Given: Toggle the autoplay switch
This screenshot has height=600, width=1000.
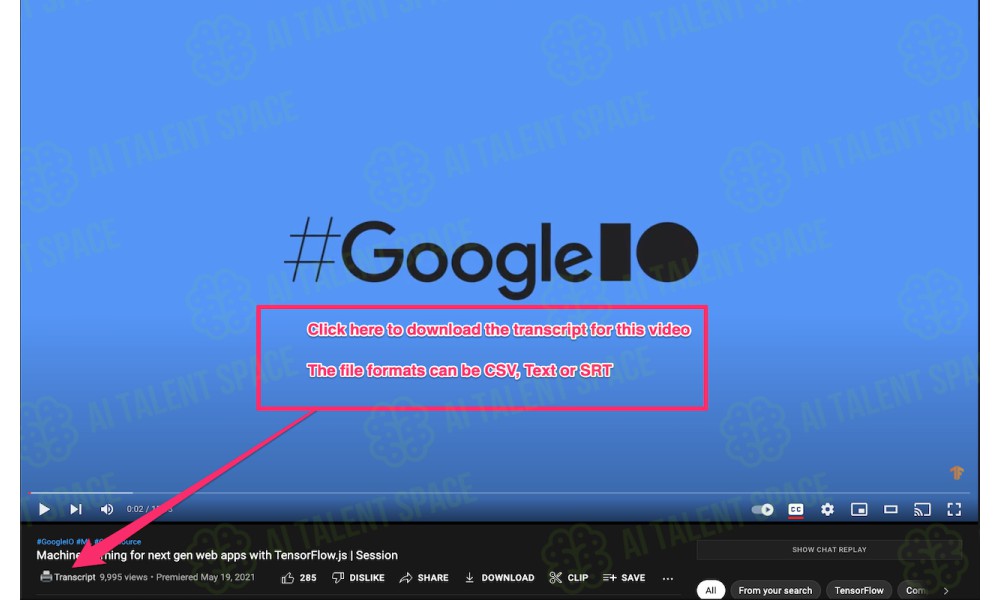Looking at the screenshot, I should coord(762,509).
